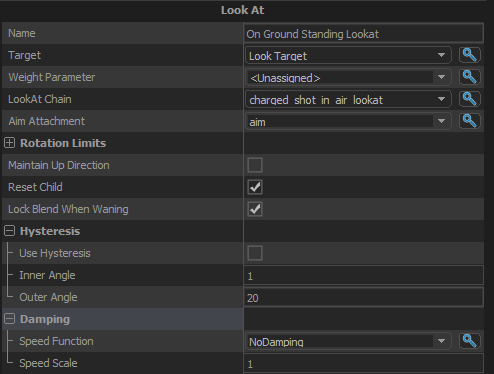Click the magnifier icon beside Target
494x374 pixels.
(470, 55)
